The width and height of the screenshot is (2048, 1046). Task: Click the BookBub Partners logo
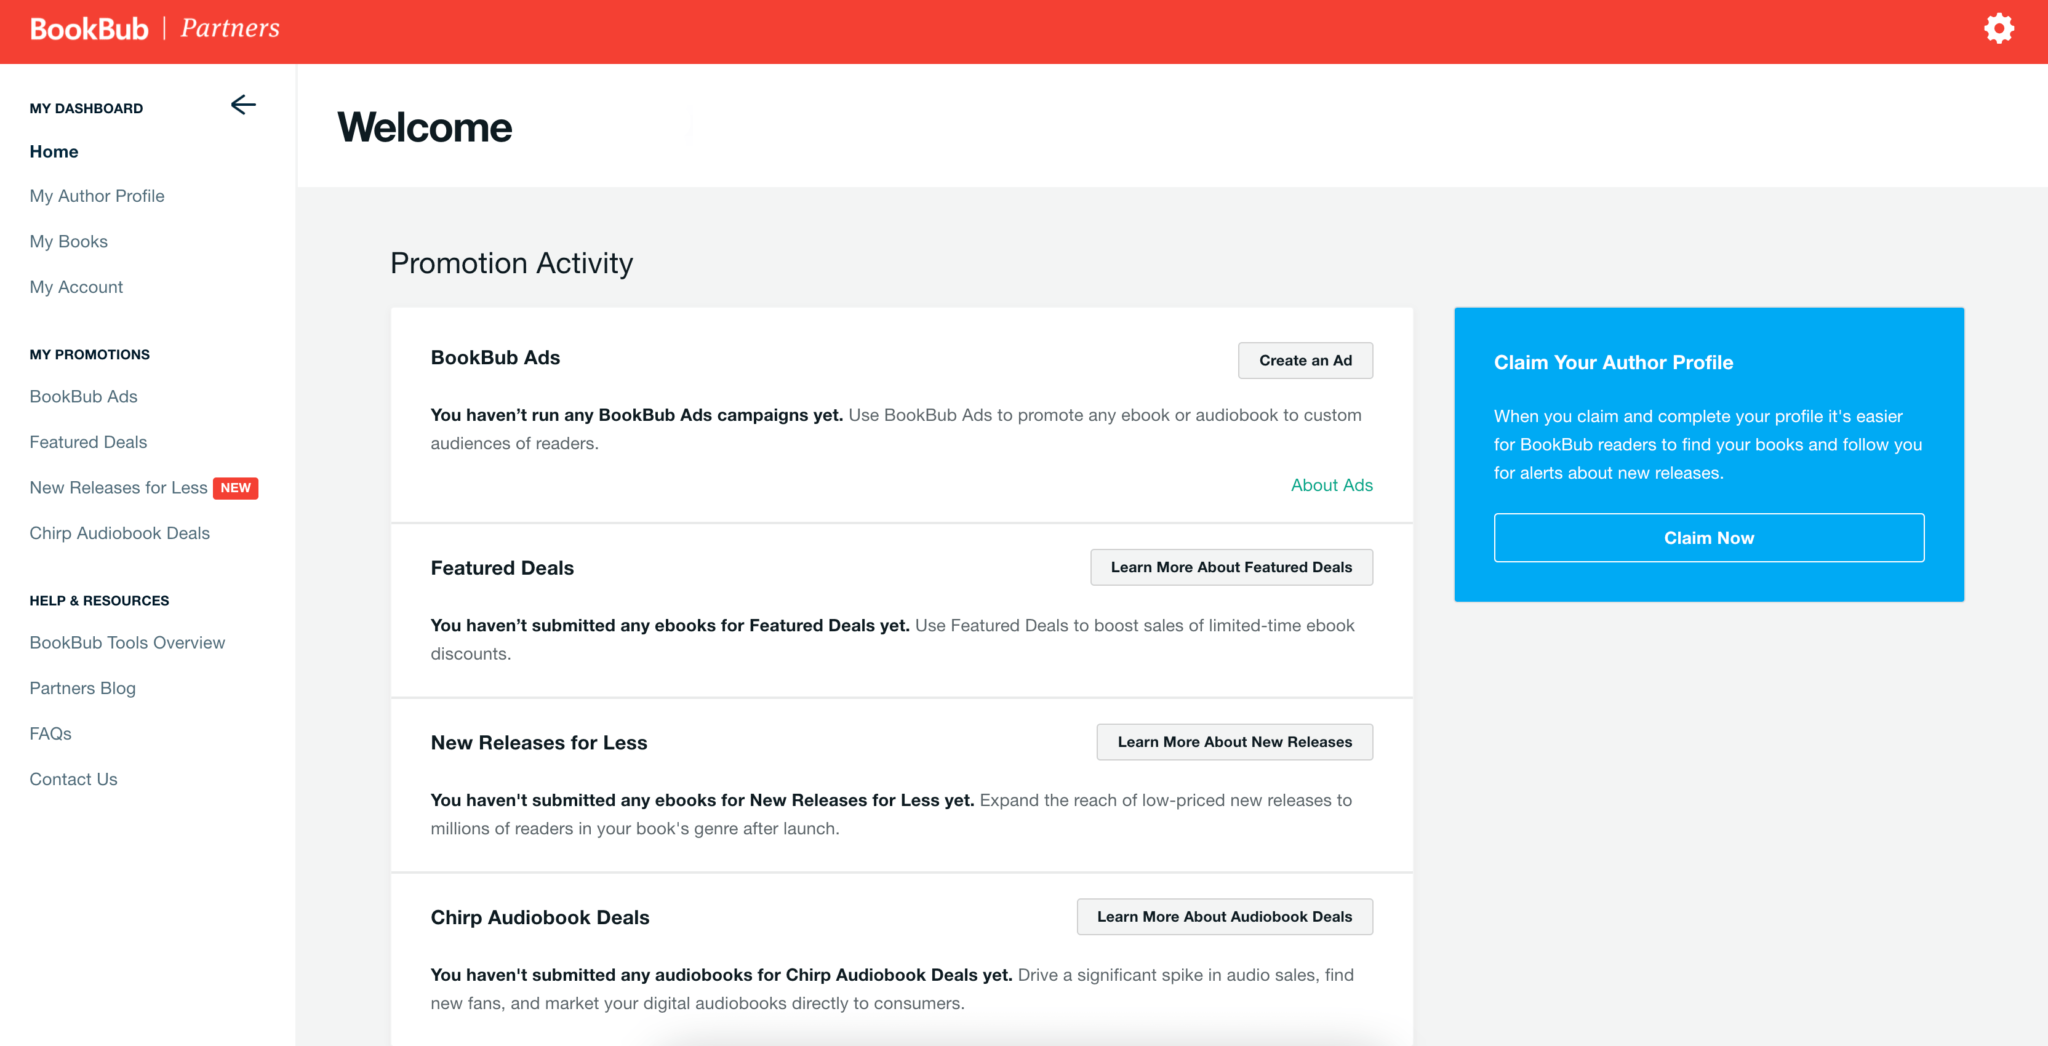click(154, 29)
